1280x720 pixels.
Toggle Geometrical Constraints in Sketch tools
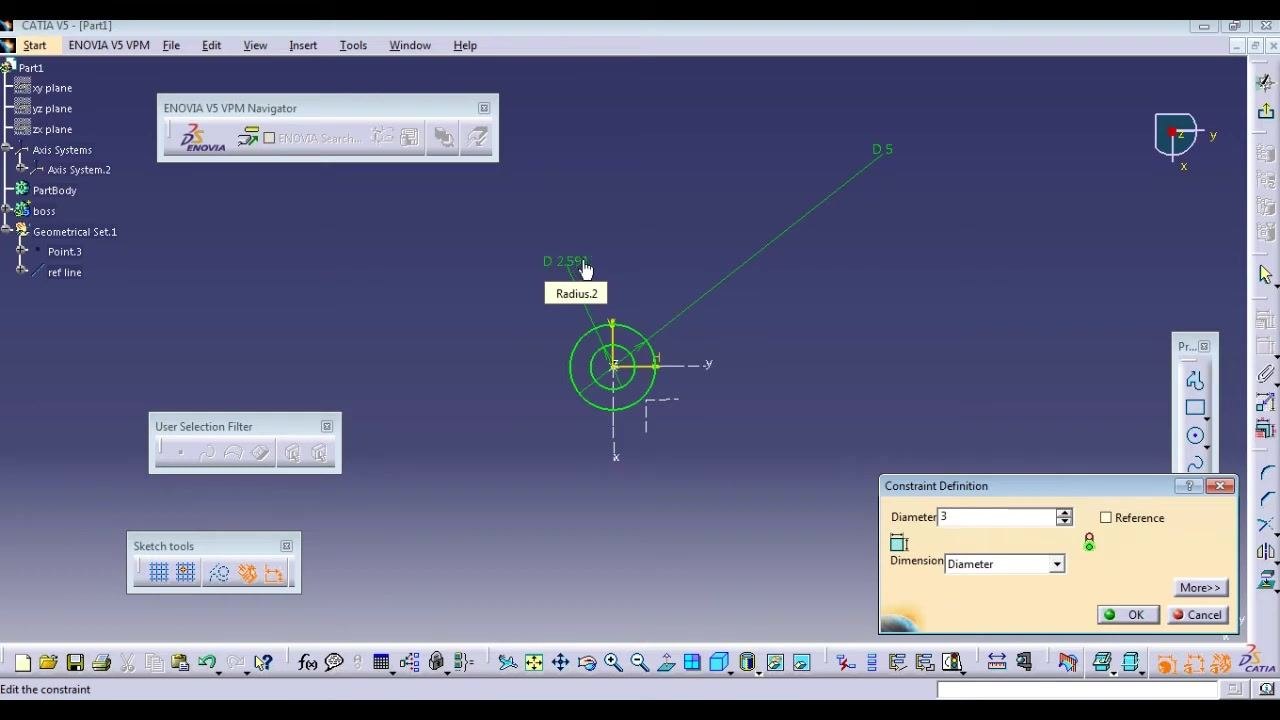coord(247,572)
